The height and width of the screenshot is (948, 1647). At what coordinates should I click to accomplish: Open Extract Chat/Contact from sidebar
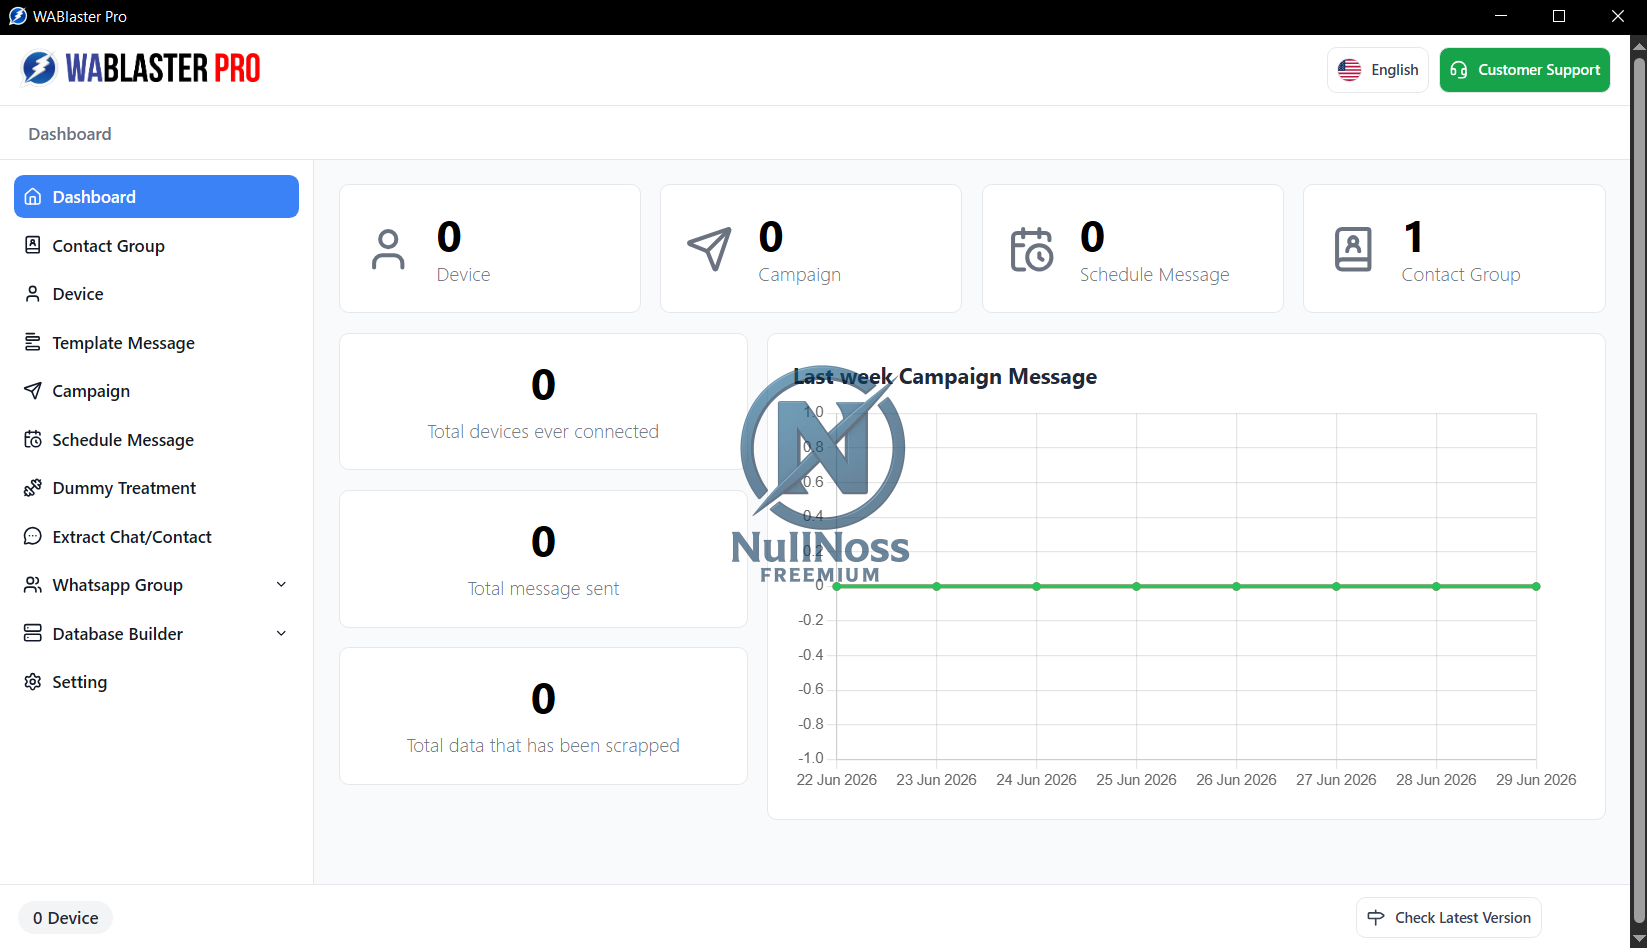point(156,536)
